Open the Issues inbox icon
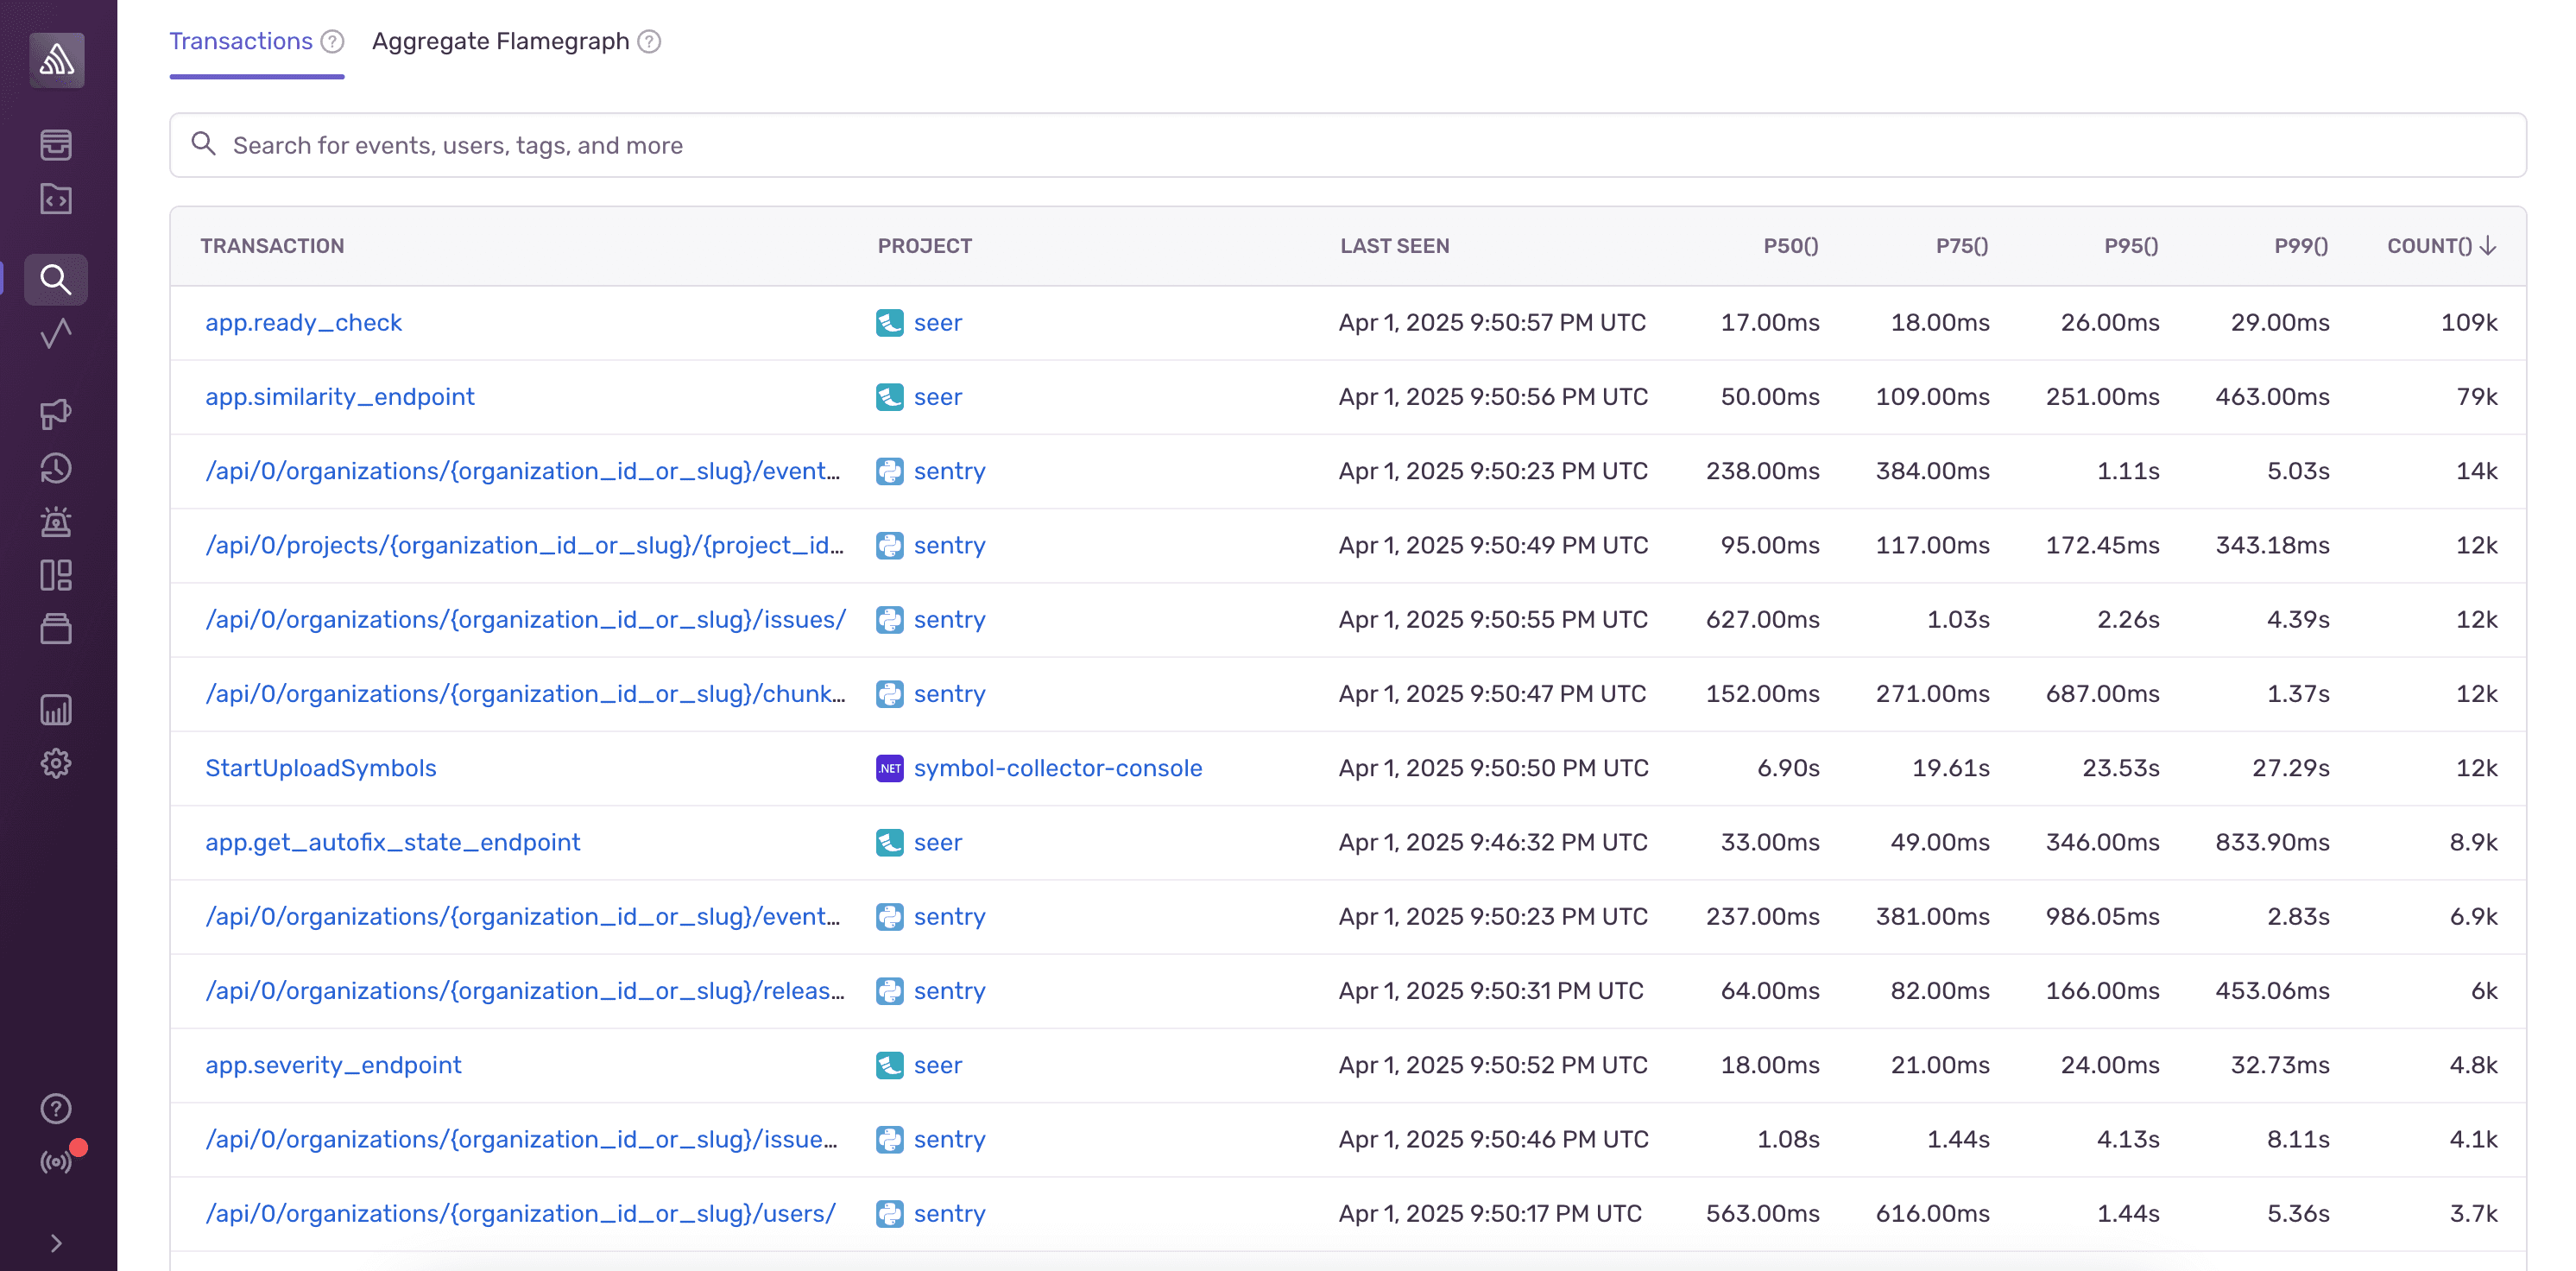This screenshot has width=2576, height=1271. (56, 145)
